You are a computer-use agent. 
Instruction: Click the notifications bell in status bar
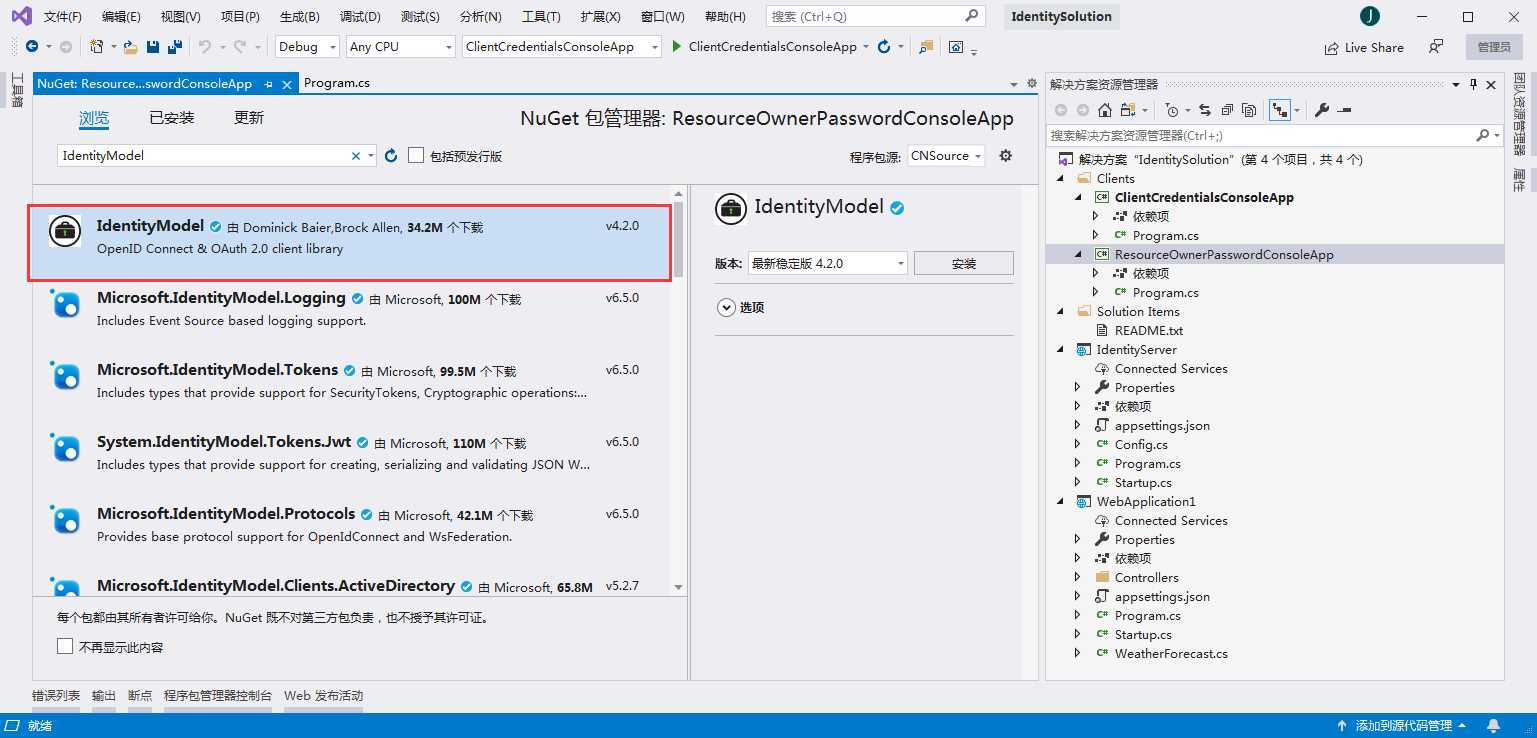(x=1493, y=726)
